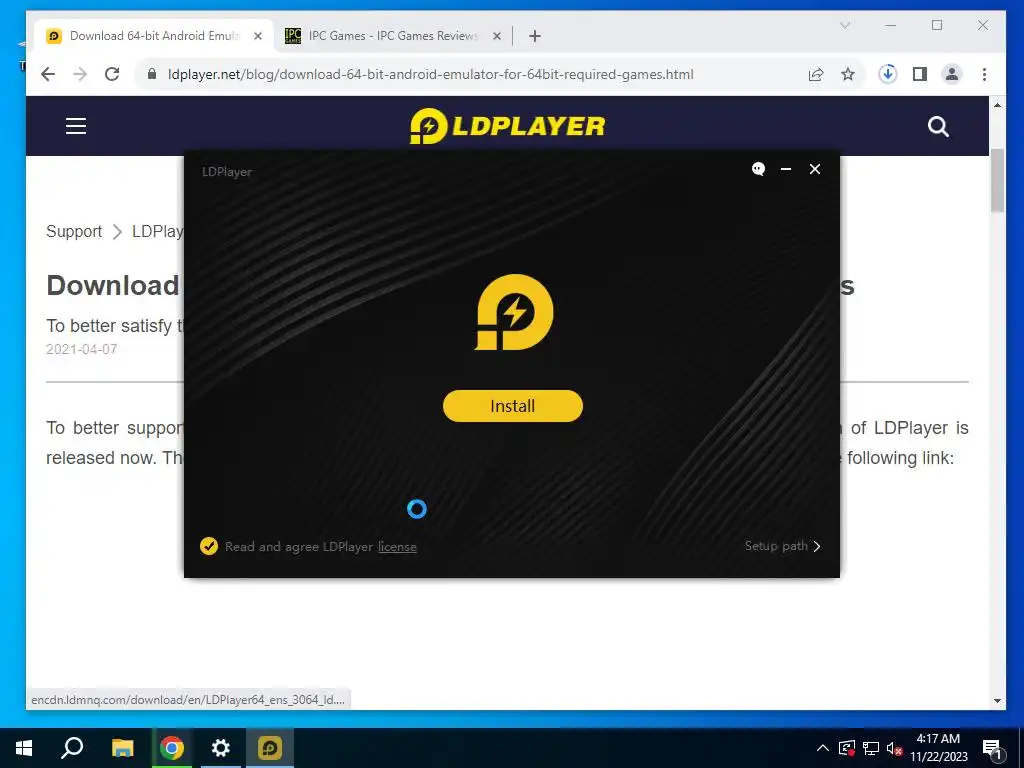1024x768 pixels.
Task: Open the LDPlayer license link
Action: (x=397, y=547)
